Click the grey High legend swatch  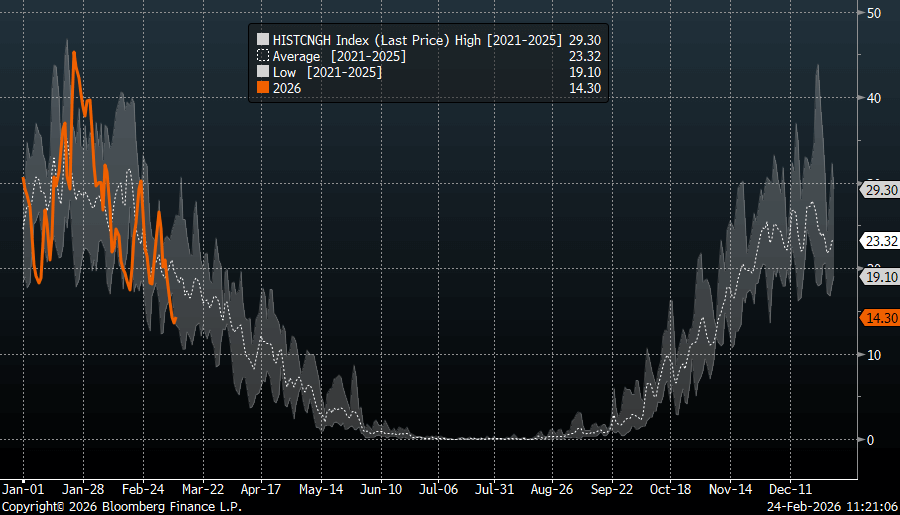264,40
